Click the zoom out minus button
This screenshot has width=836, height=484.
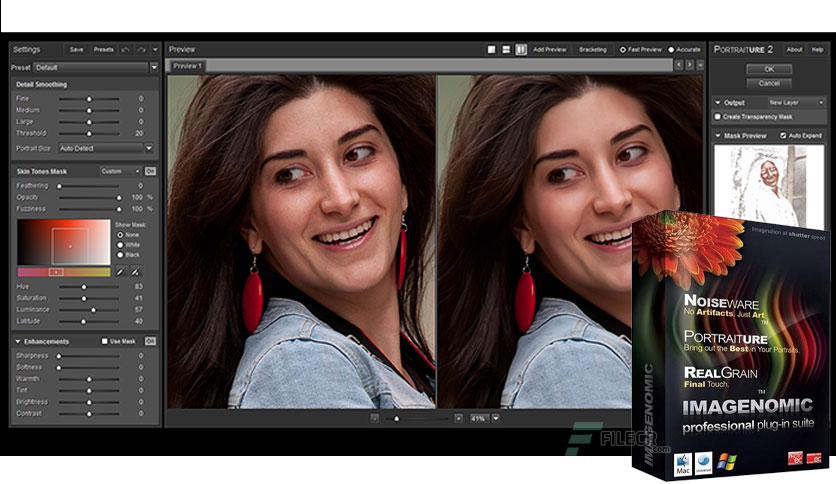(x=374, y=418)
